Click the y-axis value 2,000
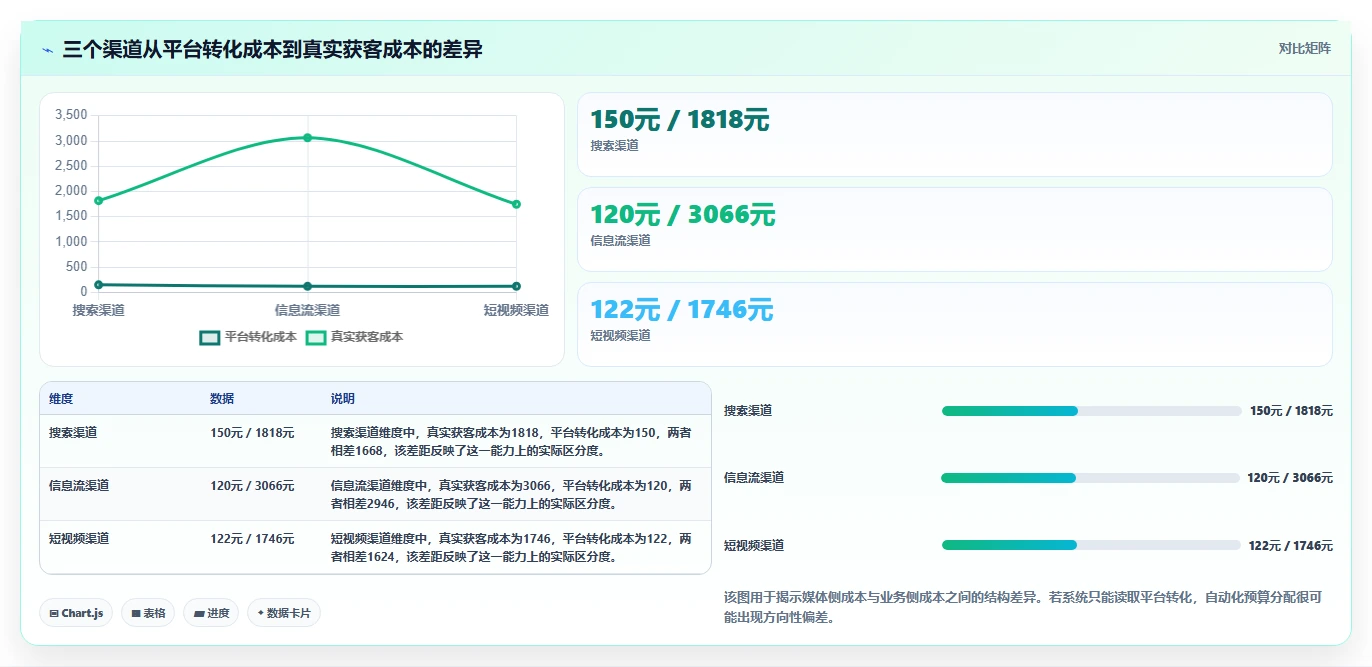 click(71, 191)
